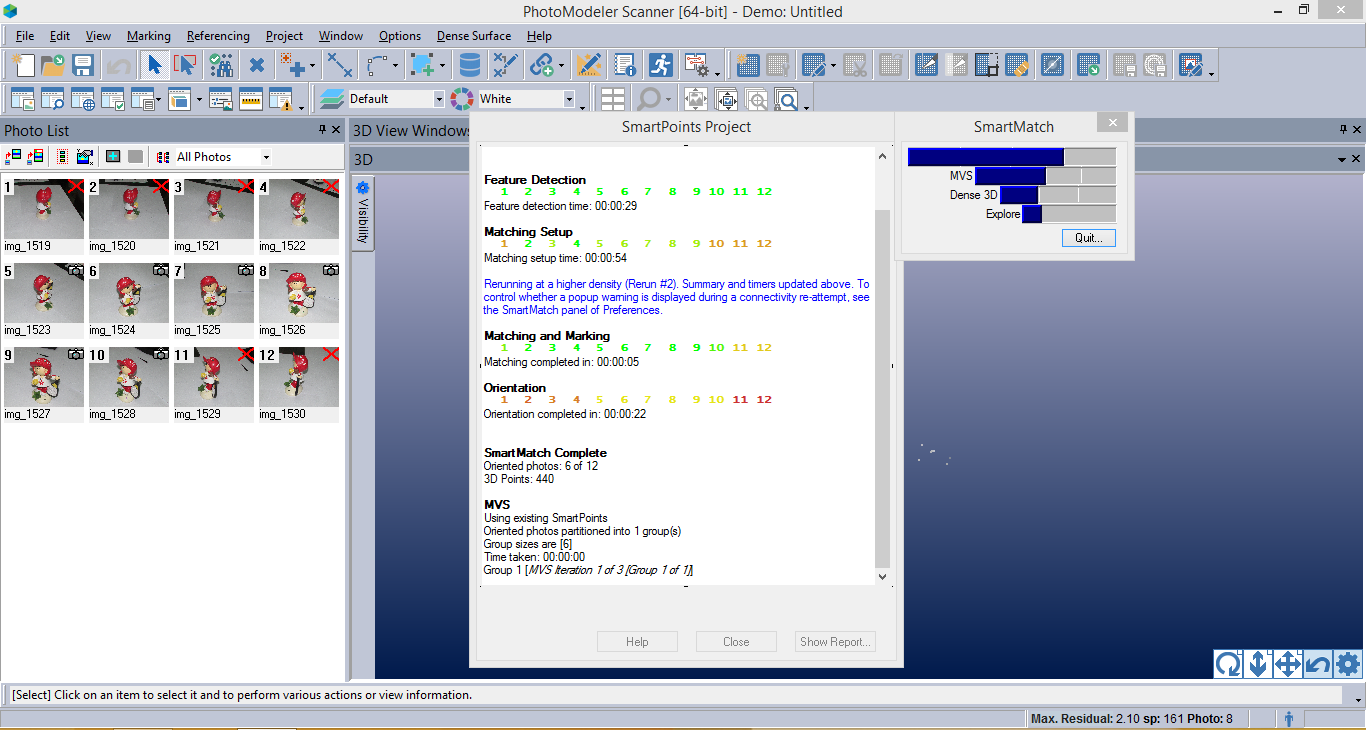The height and width of the screenshot is (730, 1366).
Task: Expand the magnifier search dropdown arrow
Action: [x=668, y=101]
